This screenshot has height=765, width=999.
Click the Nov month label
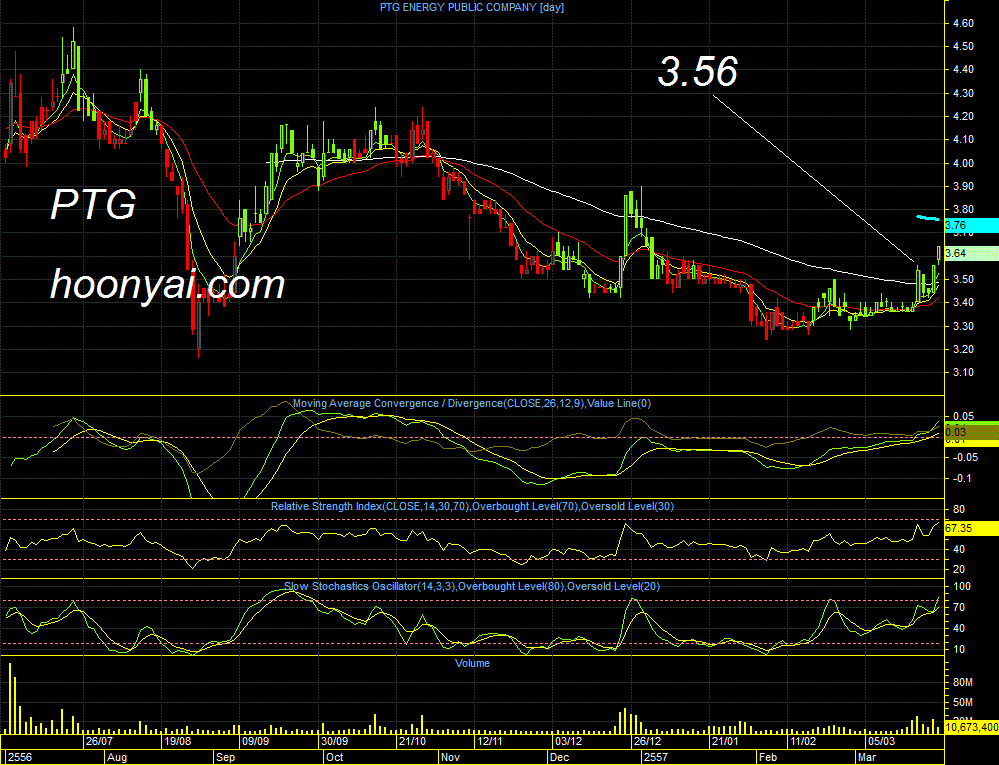450,757
